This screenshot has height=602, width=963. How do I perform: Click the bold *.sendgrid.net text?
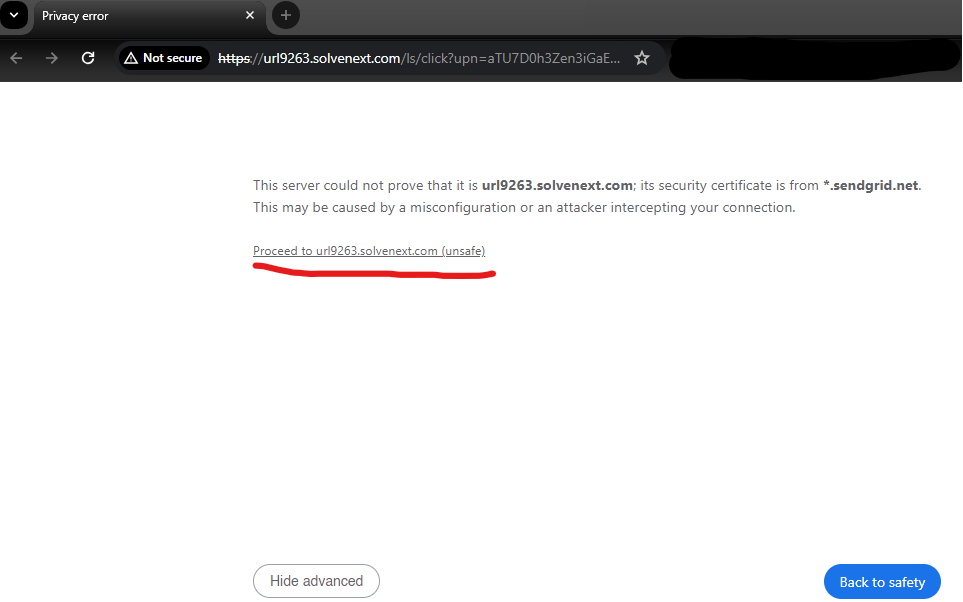pyautogui.click(x=871, y=186)
